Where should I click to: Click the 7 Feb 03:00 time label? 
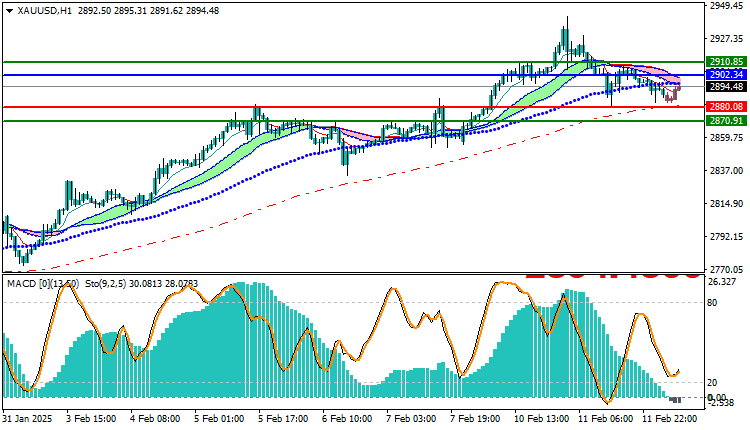411,419
